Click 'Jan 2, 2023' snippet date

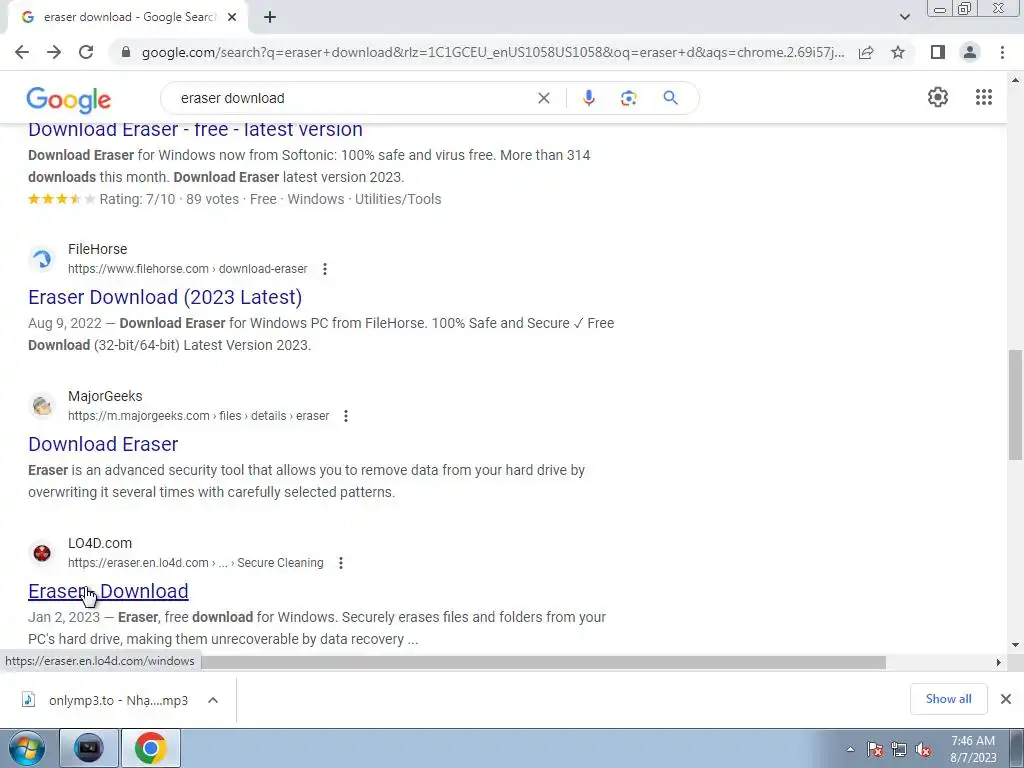64,617
